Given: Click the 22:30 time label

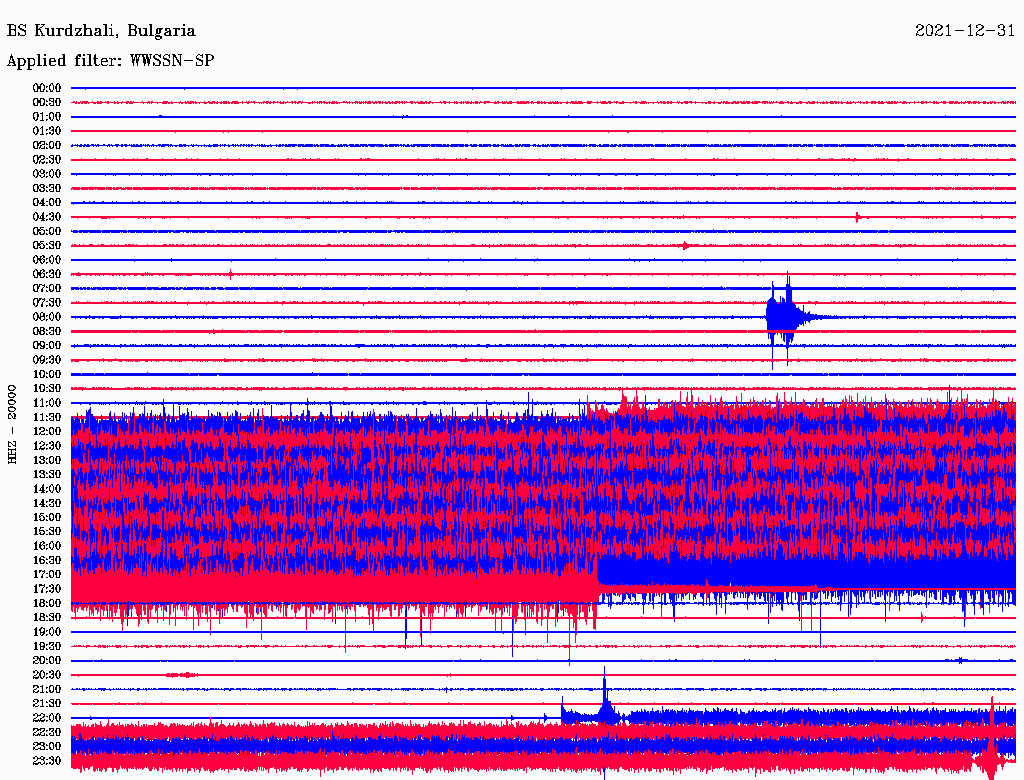Looking at the screenshot, I should pyautogui.click(x=47, y=732).
